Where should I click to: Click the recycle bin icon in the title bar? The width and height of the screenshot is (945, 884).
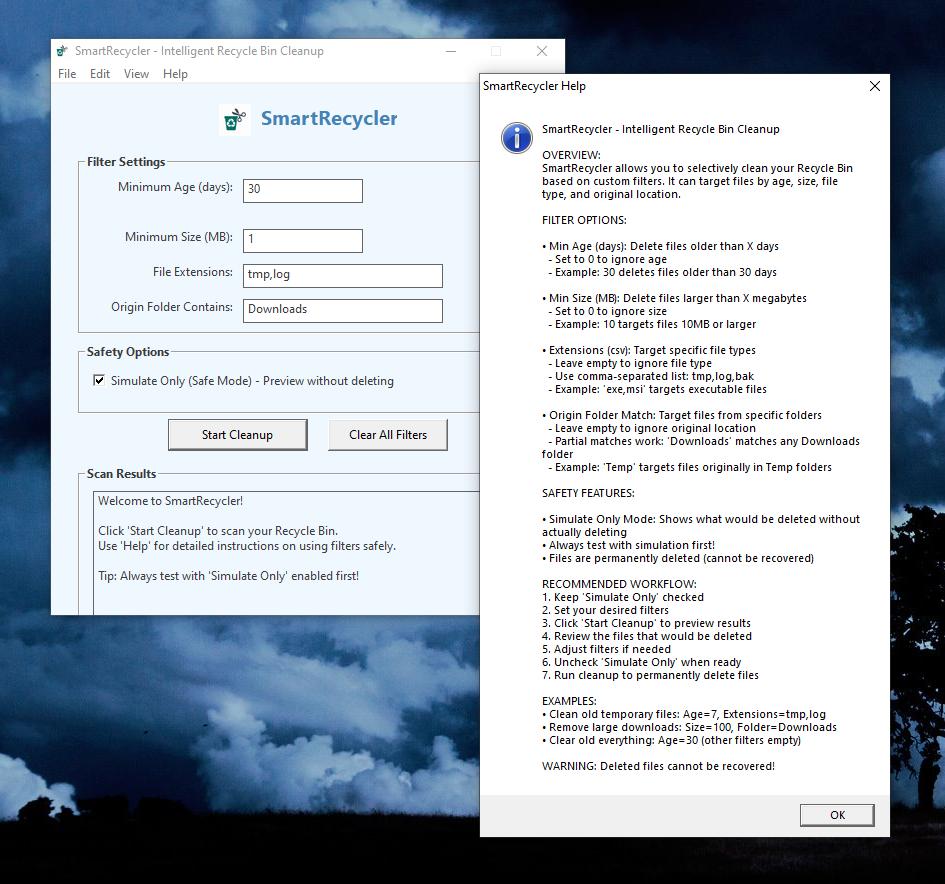(61, 50)
